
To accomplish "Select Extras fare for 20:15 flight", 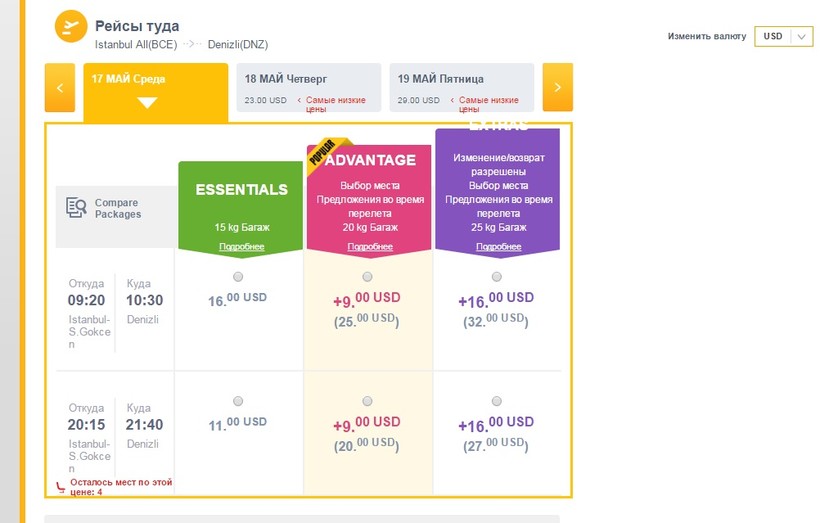I will click(496, 401).
